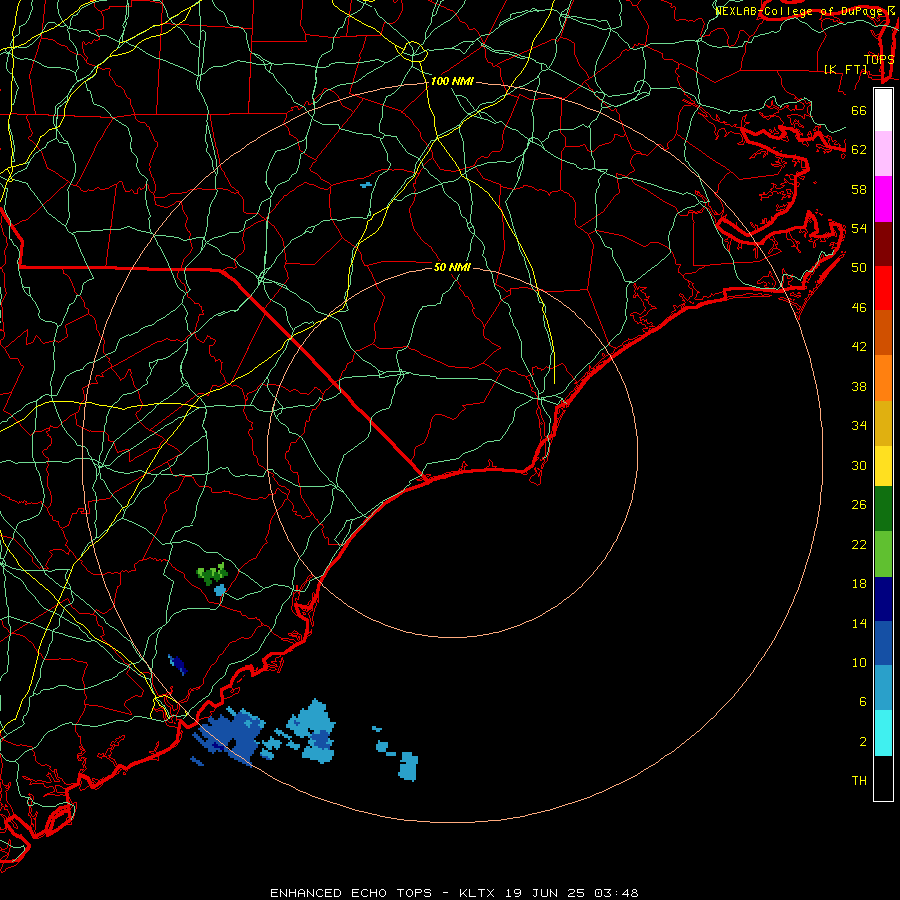Click the legend value 54
Screen dimensions: 900x900
click(x=859, y=228)
